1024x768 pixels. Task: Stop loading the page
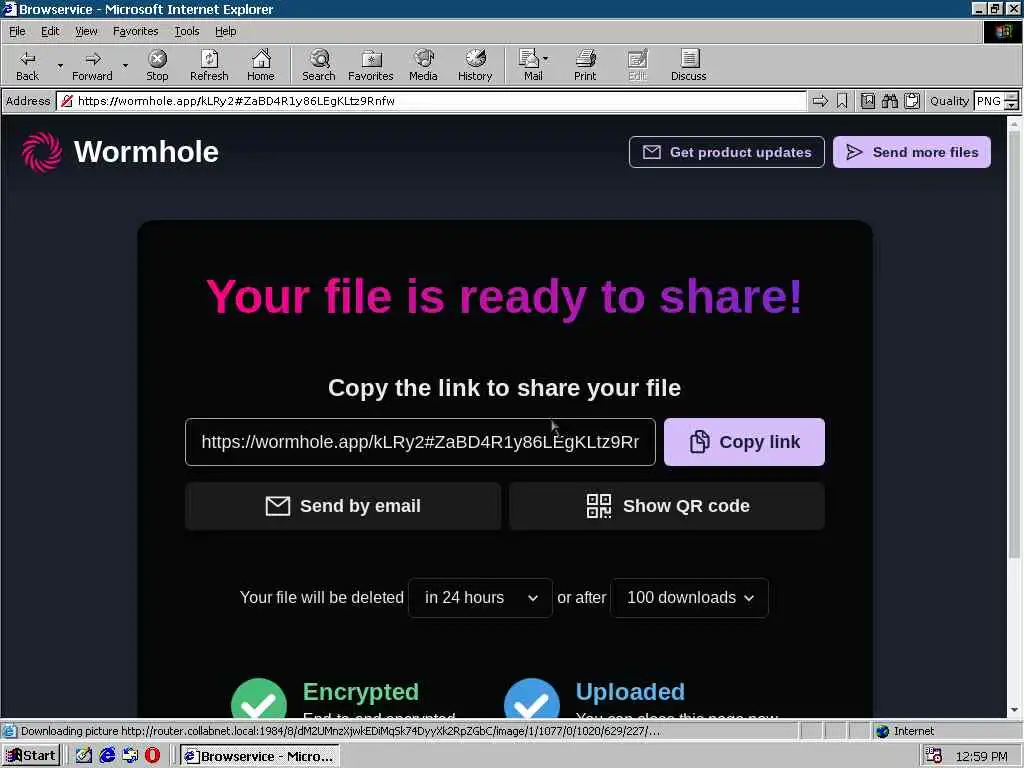click(x=157, y=65)
